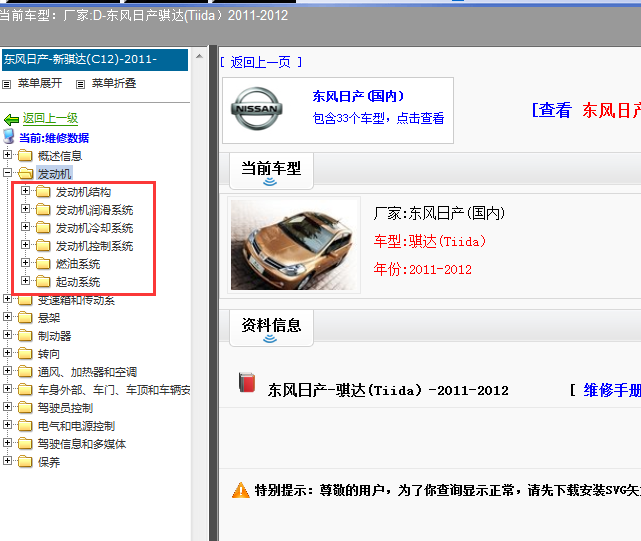The image size is (641, 541).
Task: Click the 保养 folder icon
Action: click(x=25, y=462)
